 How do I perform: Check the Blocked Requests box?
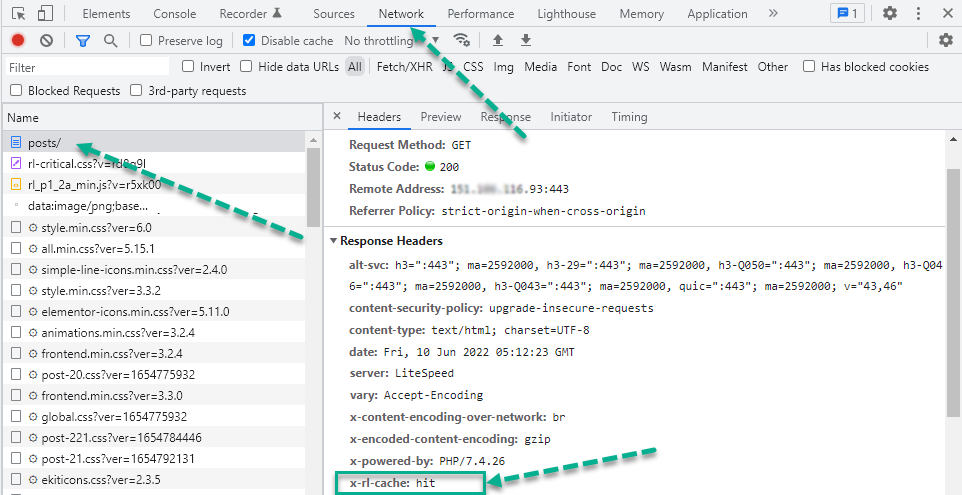tap(16, 91)
